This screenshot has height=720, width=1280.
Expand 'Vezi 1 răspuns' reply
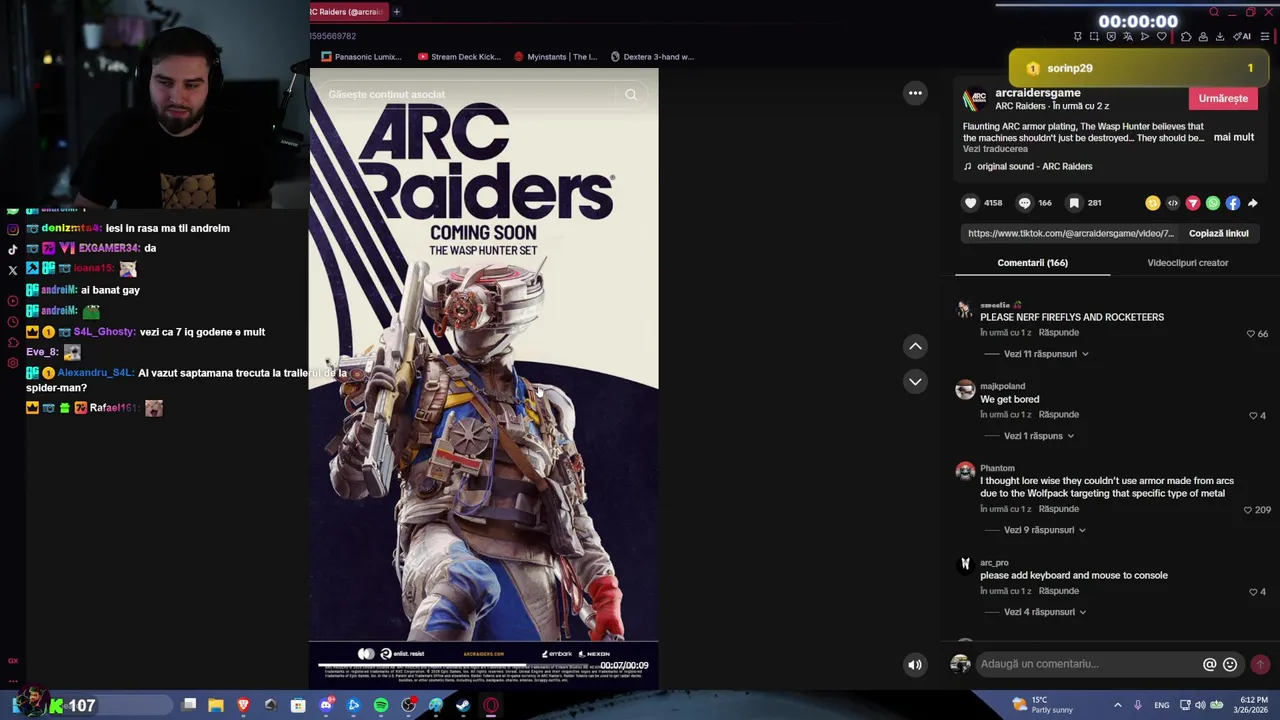(x=1039, y=436)
